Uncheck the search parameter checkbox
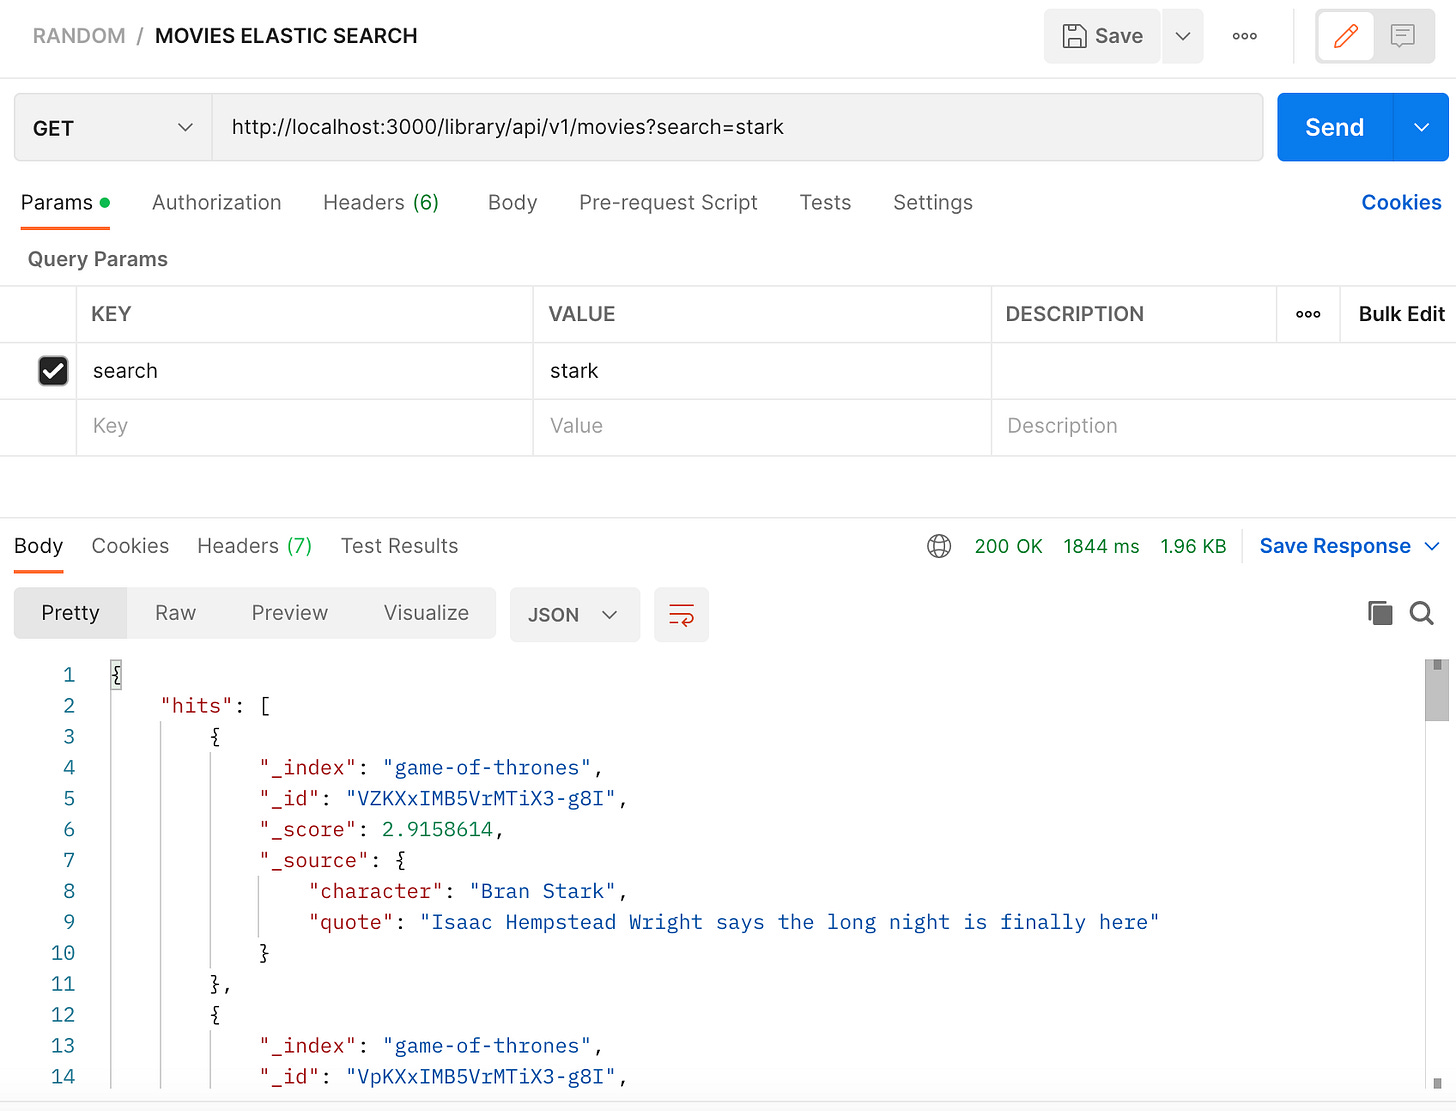Viewport: 1456px width, 1111px height. click(x=53, y=371)
